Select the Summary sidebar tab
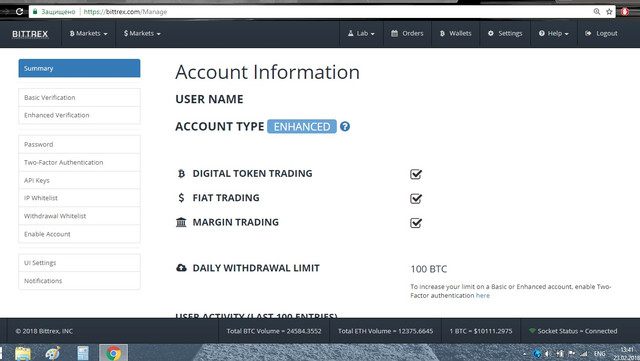 click(x=79, y=68)
